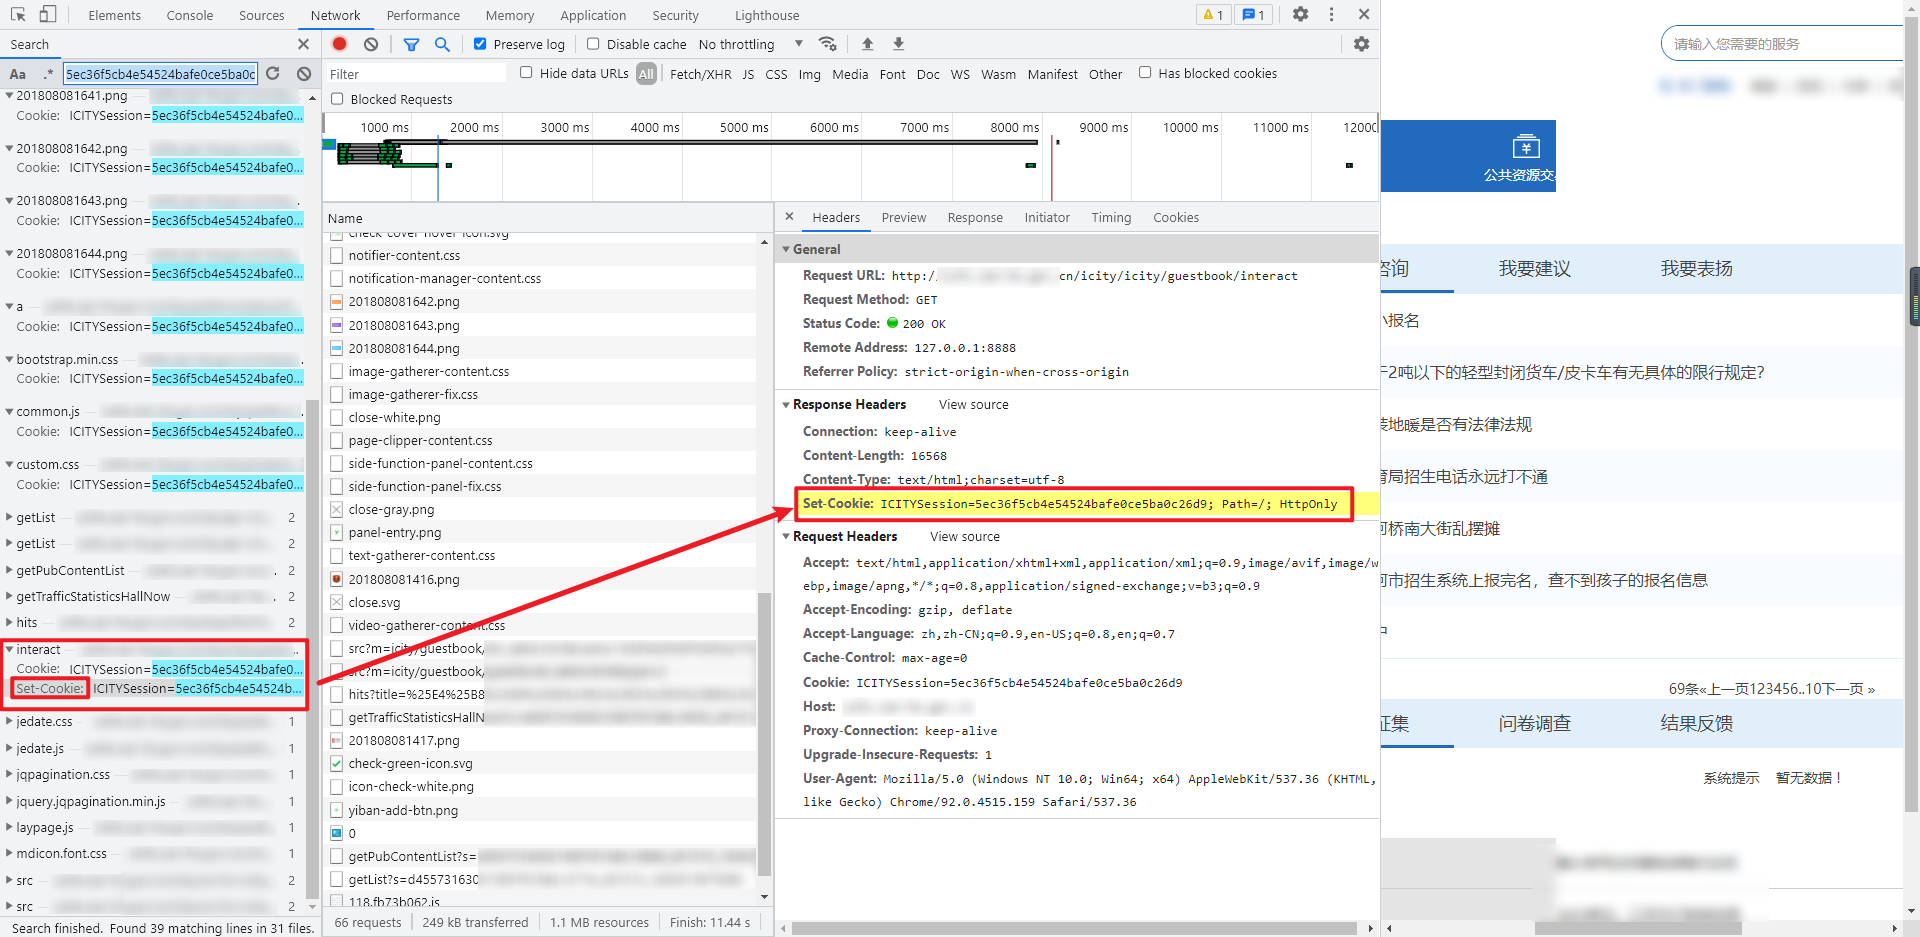This screenshot has height=937, width=1920.
Task: Toggle device toolbar icon
Action: click(x=47, y=14)
